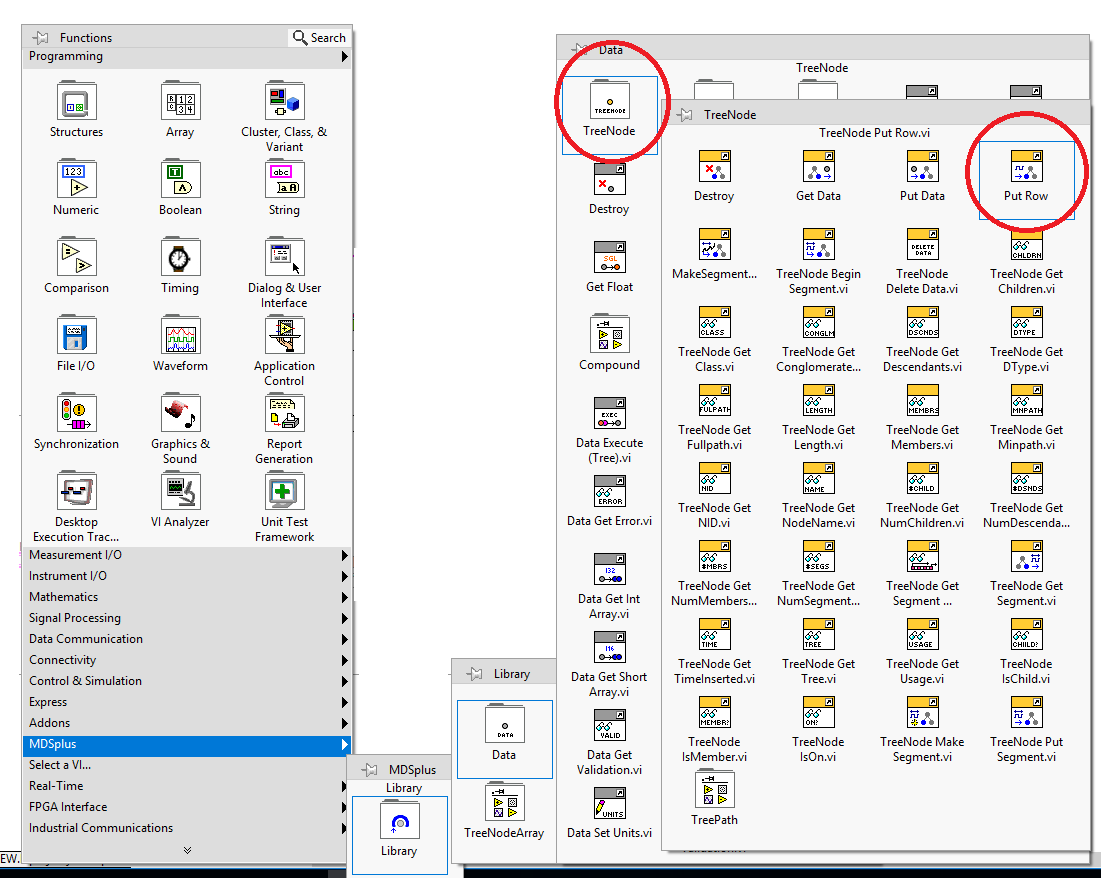Screen dimensions: 1101x878
Task: Pin the Data palette open
Action: pos(580,48)
